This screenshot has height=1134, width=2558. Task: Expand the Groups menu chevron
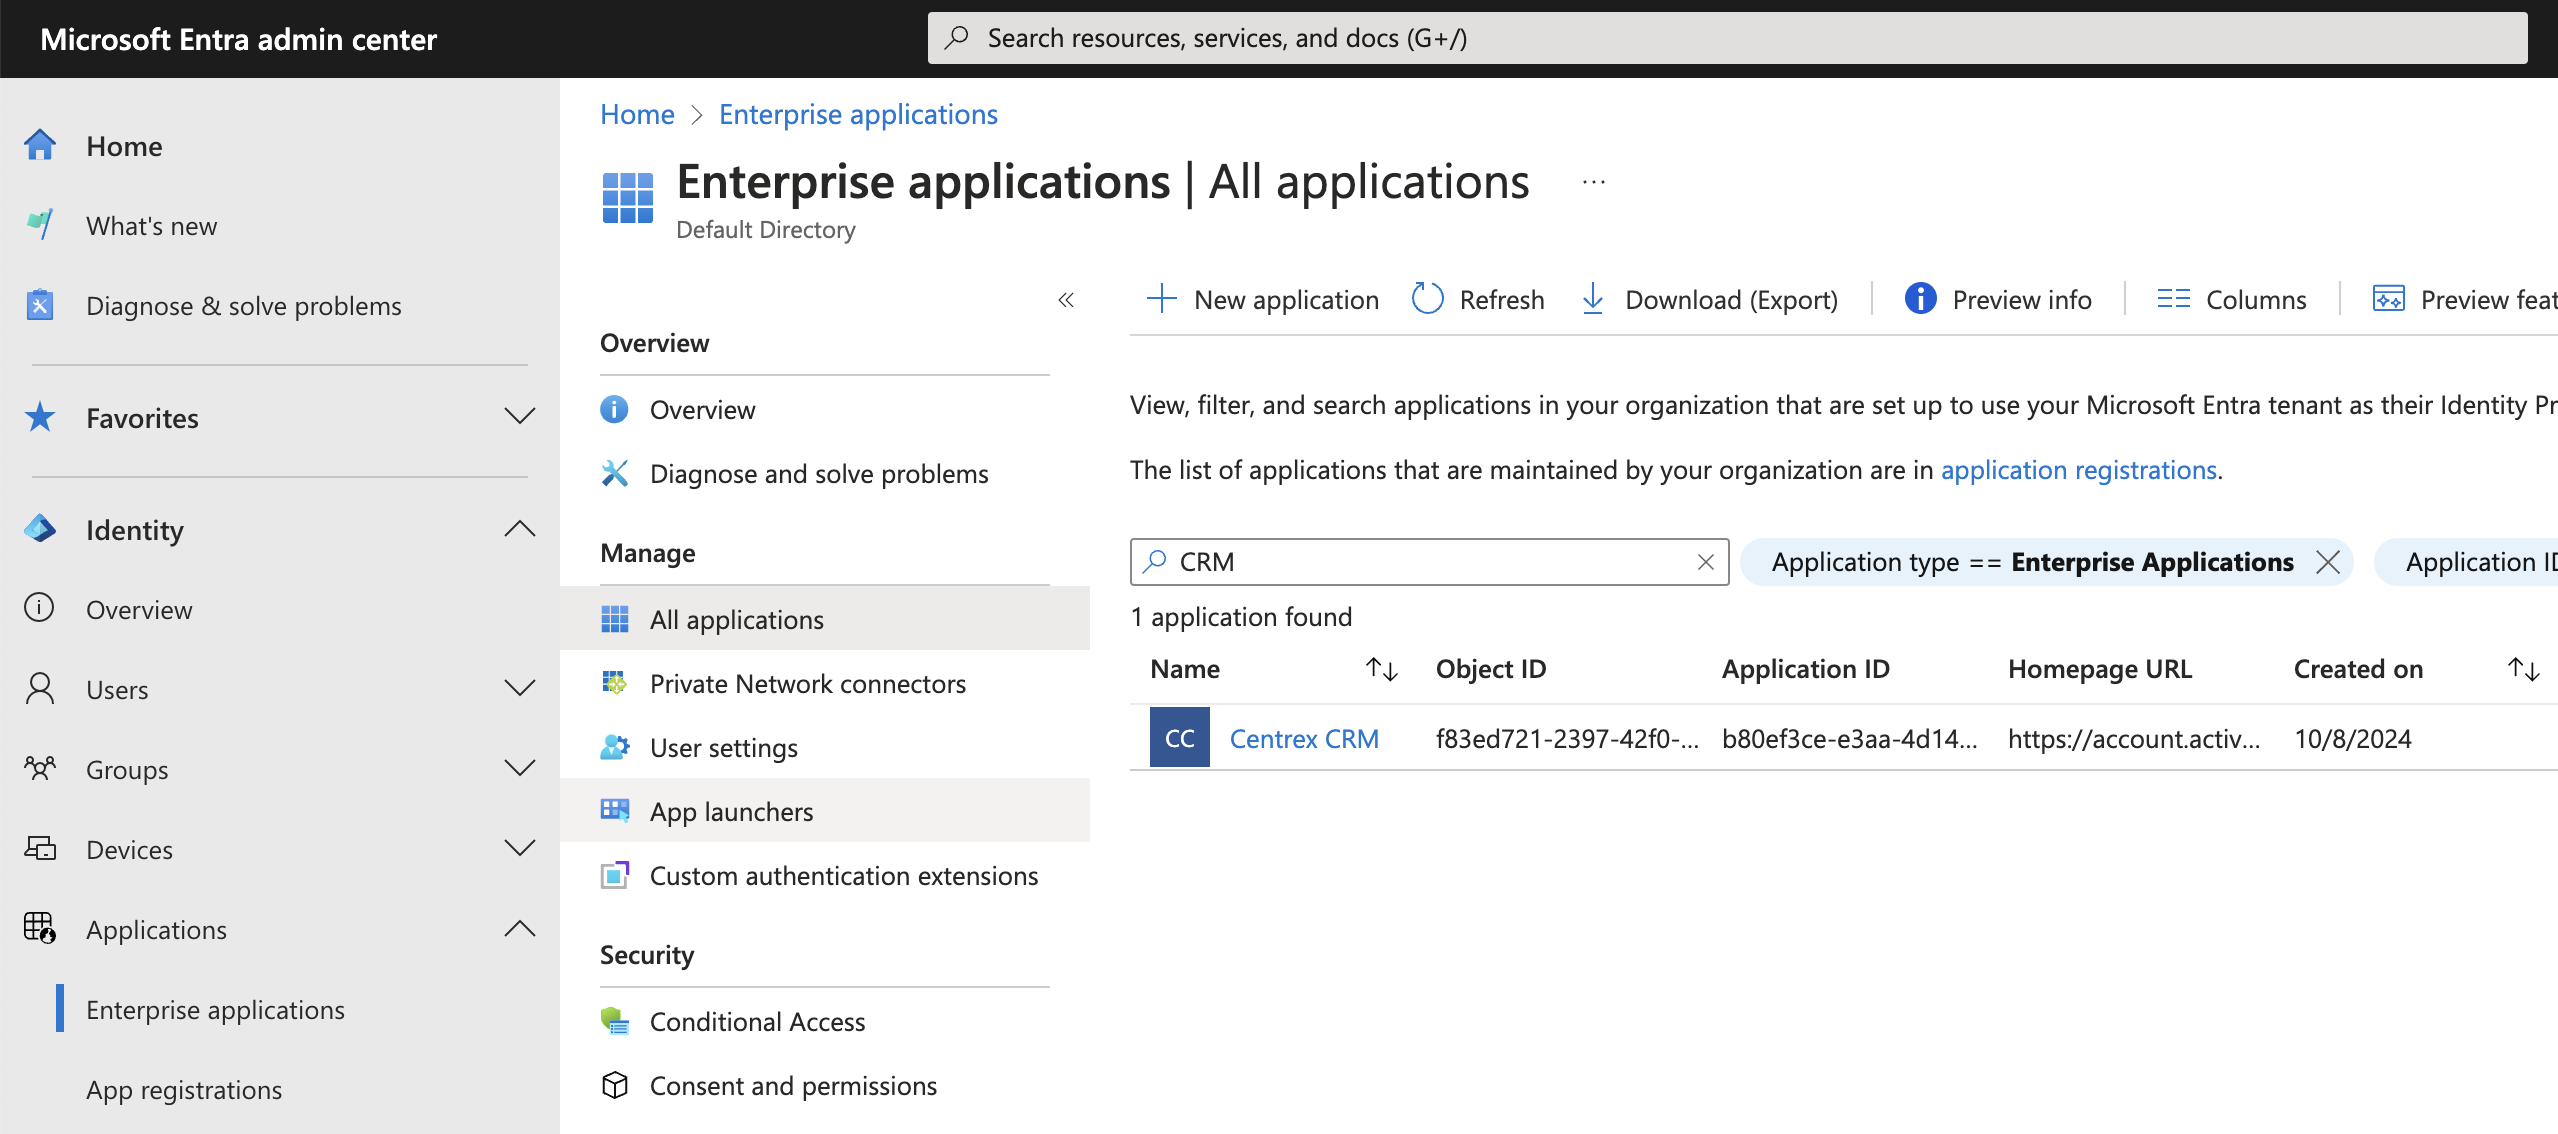tap(520, 769)
